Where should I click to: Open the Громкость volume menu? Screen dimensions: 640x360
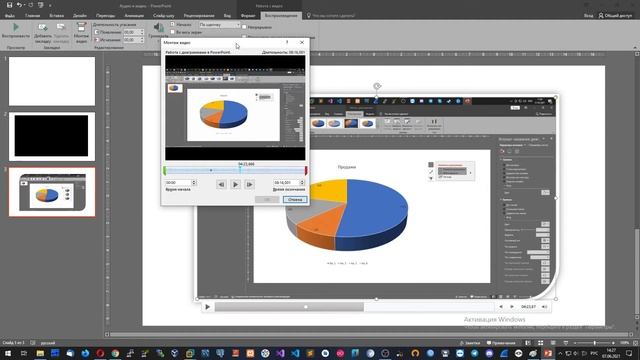tap(158, 31)
